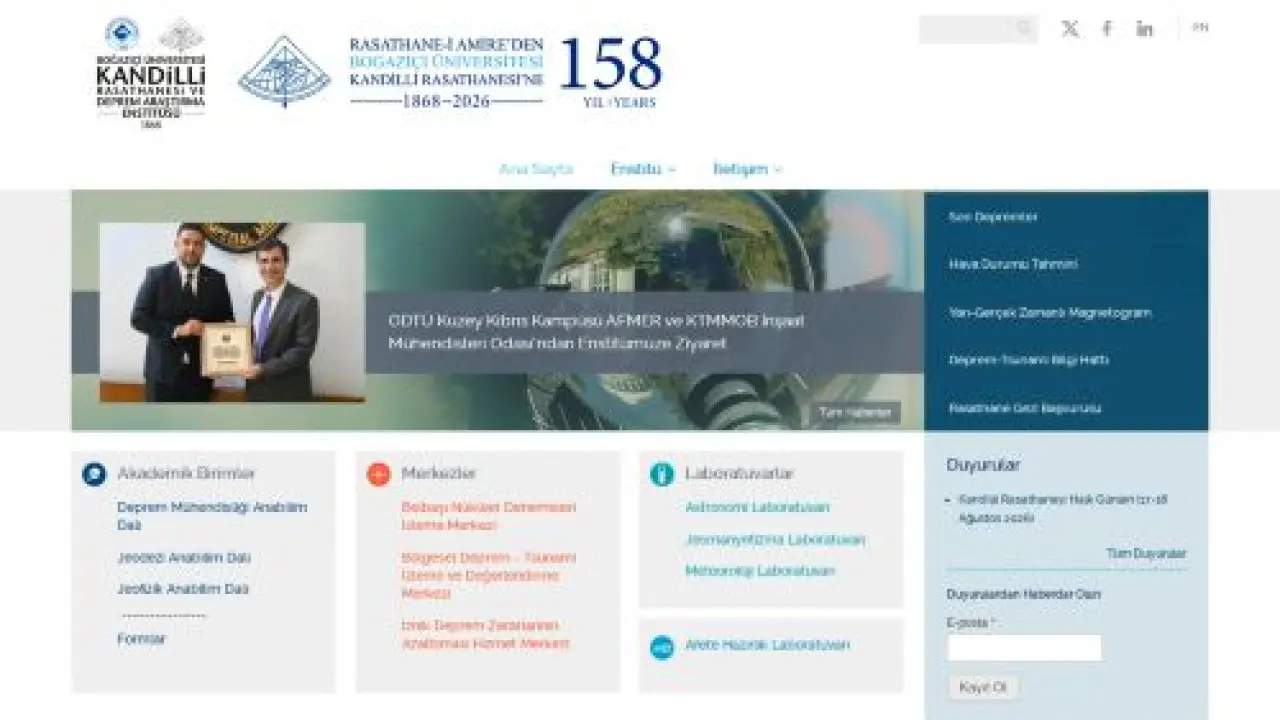Screen dimensions: 1280x720
Task: Click the Duyurulardan Haberdar Olun text
Action: coord(1024,594)
